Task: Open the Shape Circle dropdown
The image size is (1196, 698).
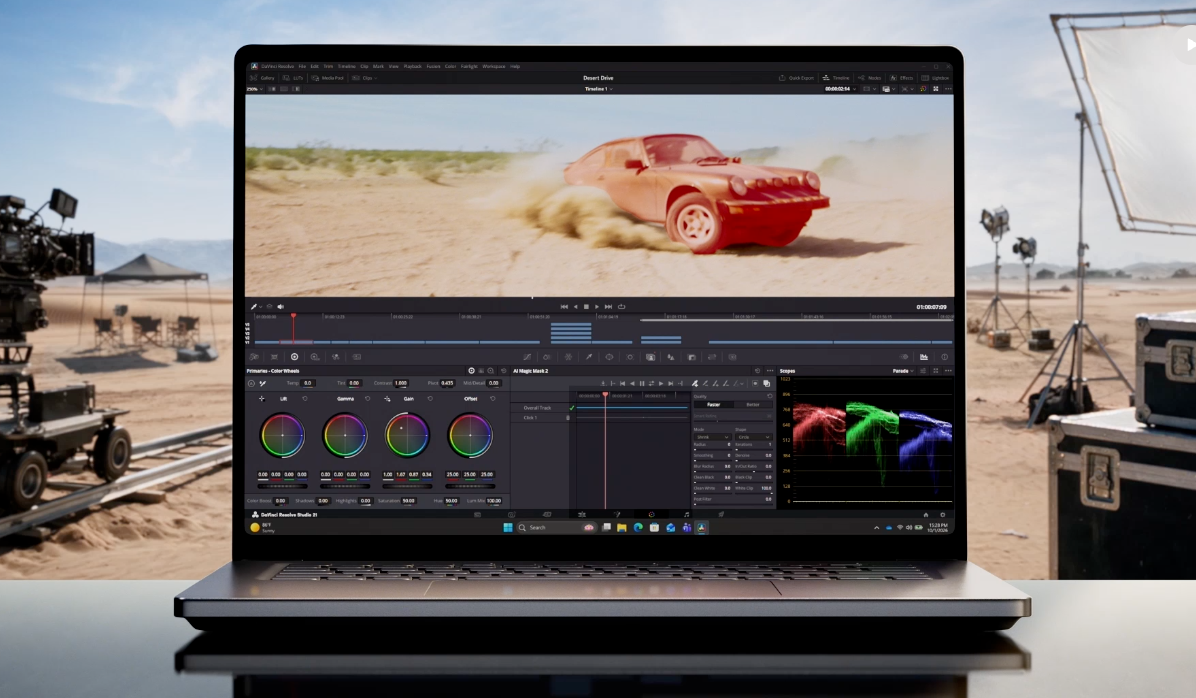Action: point(754,437)
